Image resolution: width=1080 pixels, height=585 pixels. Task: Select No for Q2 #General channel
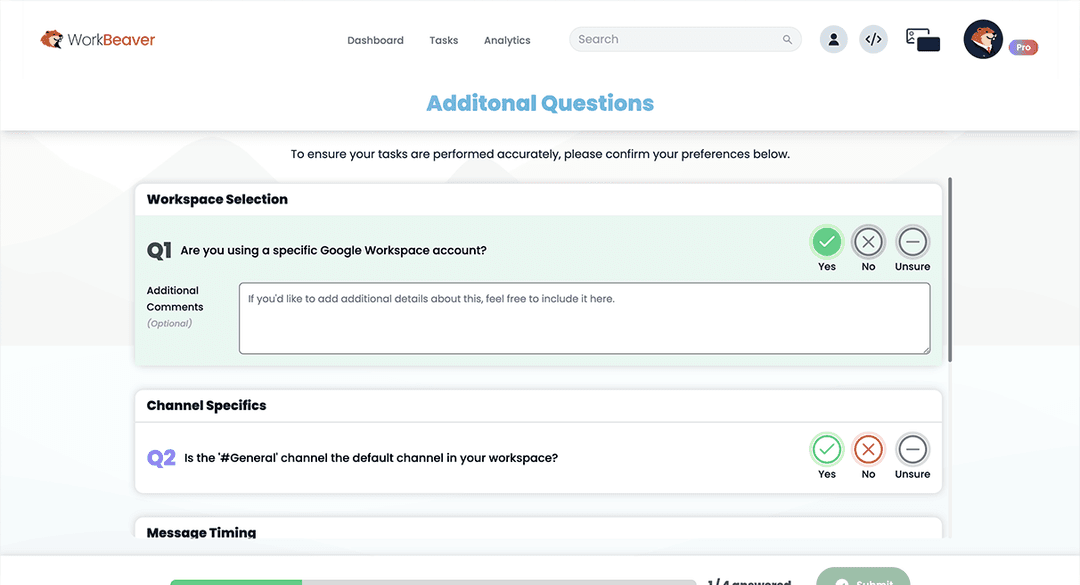[868, 449]
